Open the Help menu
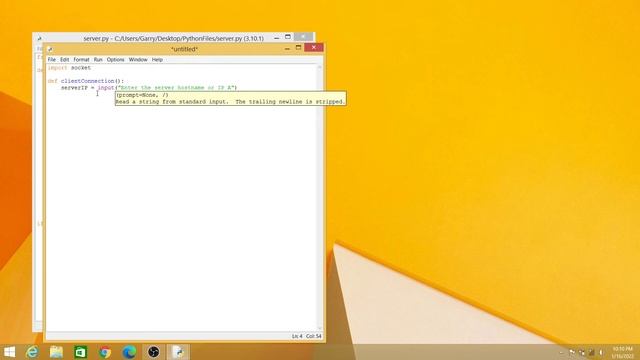 pos(157,60)
